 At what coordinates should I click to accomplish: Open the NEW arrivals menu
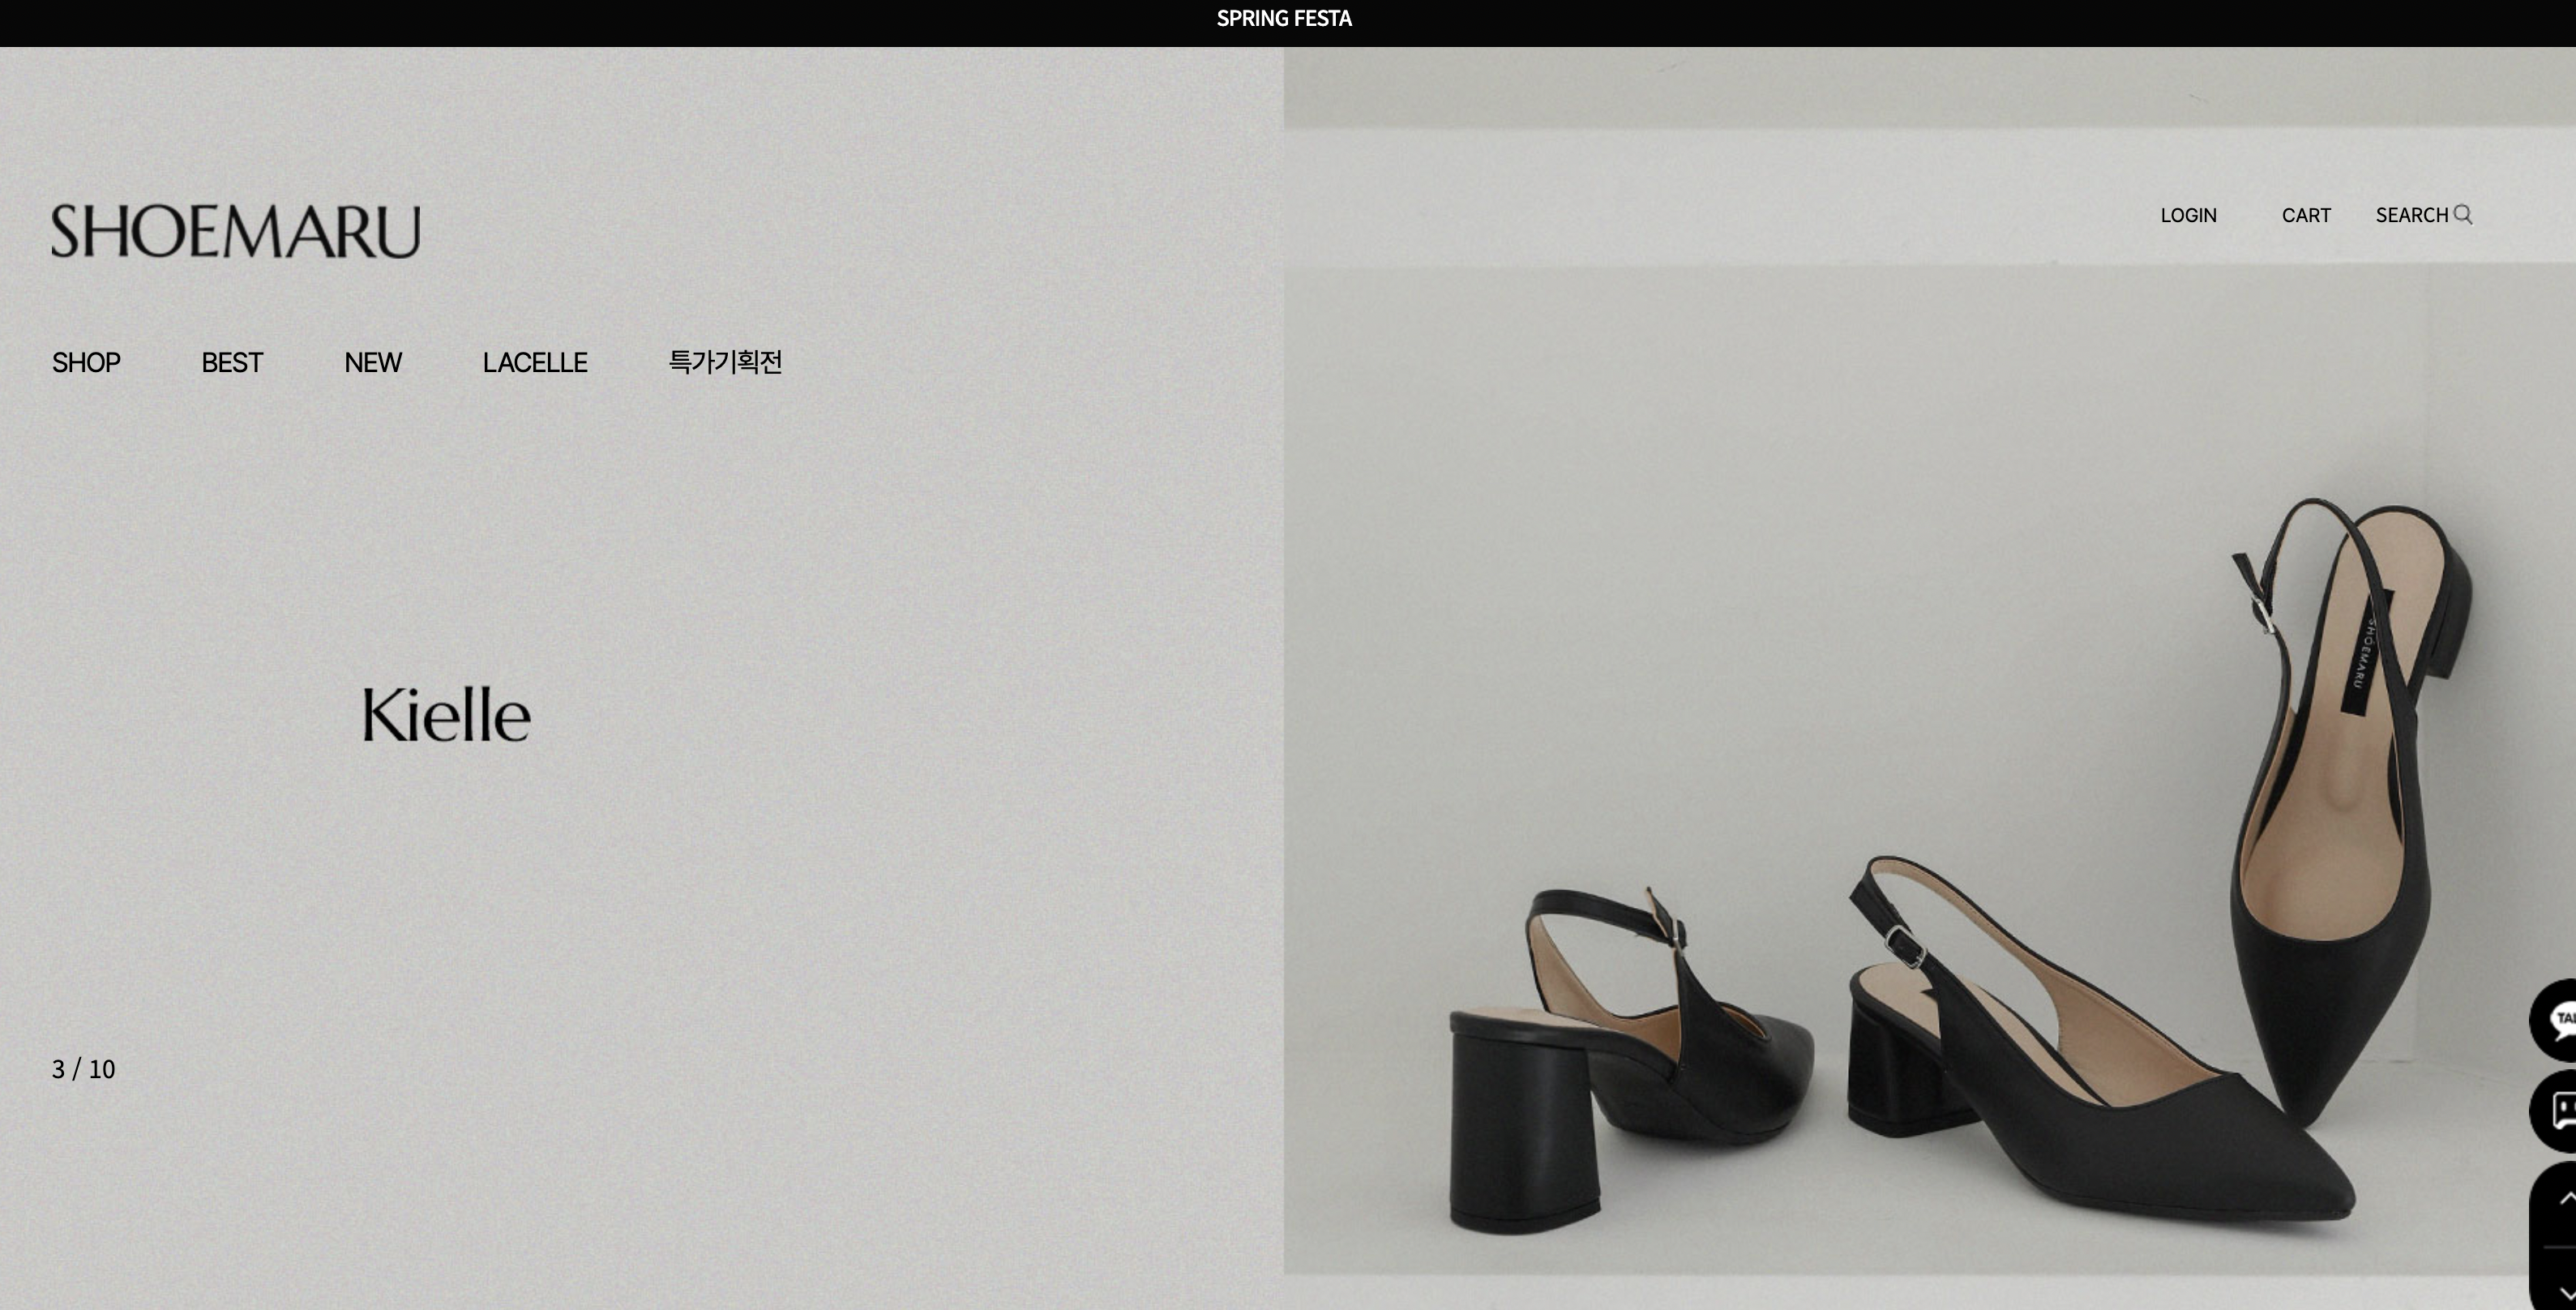[x=373, y=362]
